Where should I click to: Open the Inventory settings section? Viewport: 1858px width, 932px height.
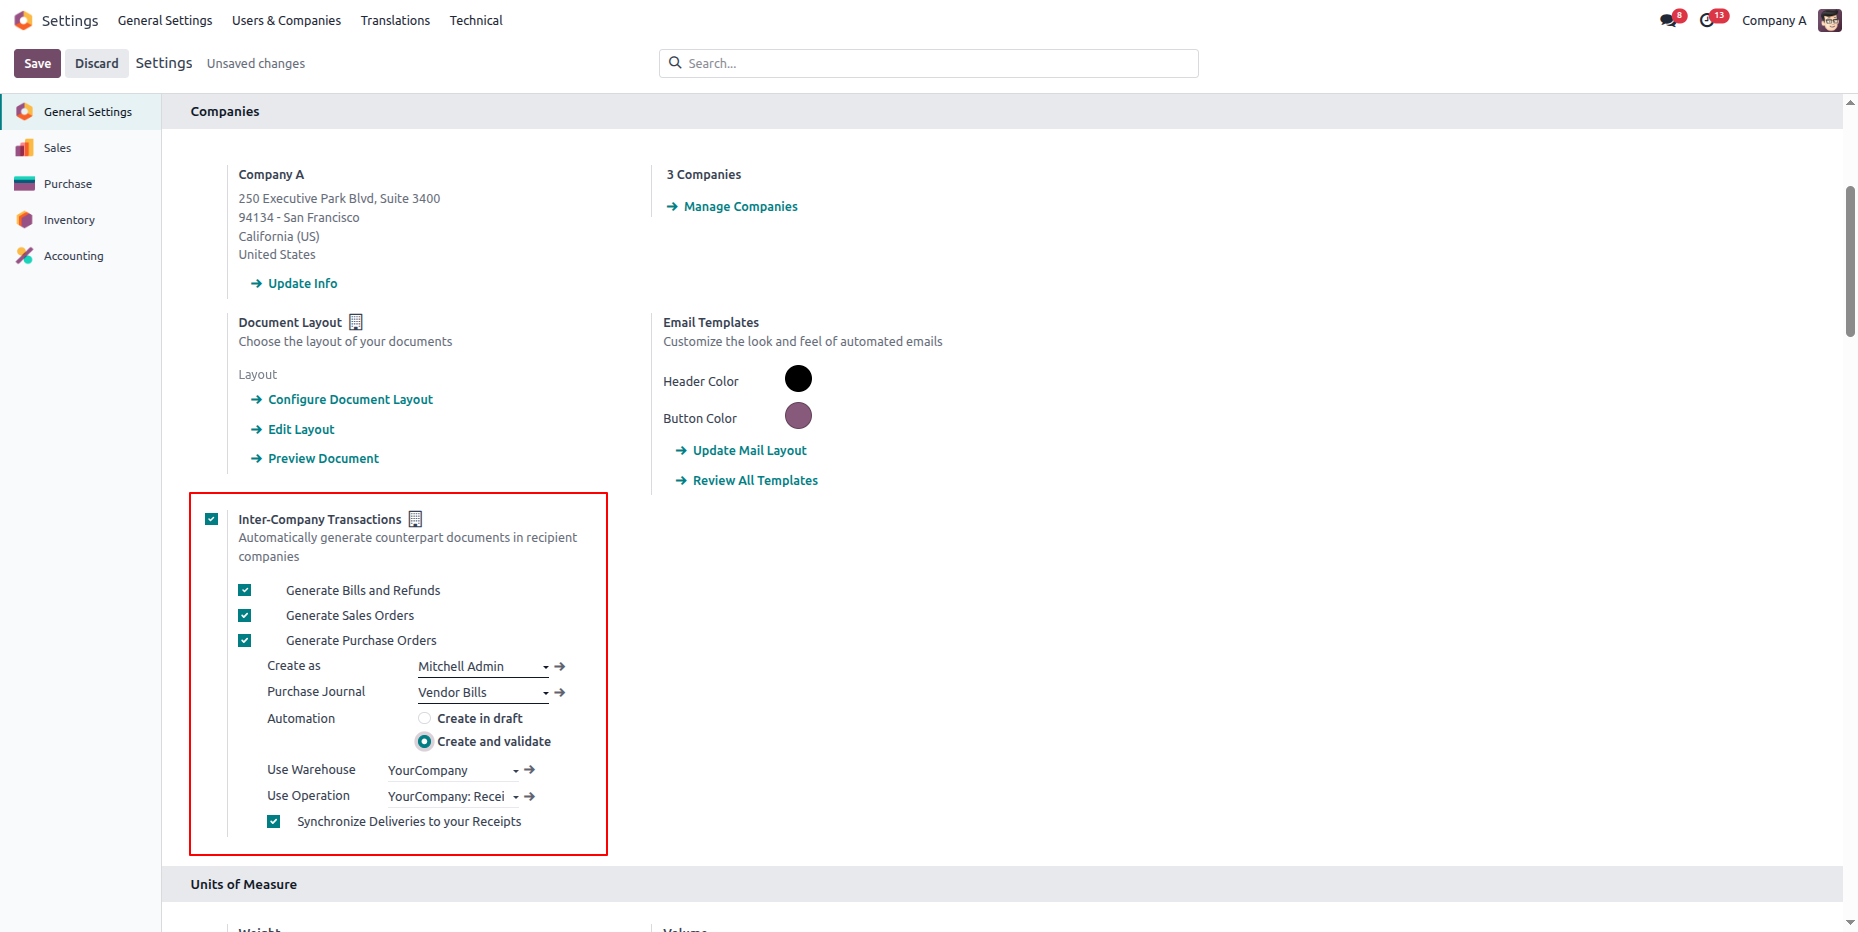[69, 219]
